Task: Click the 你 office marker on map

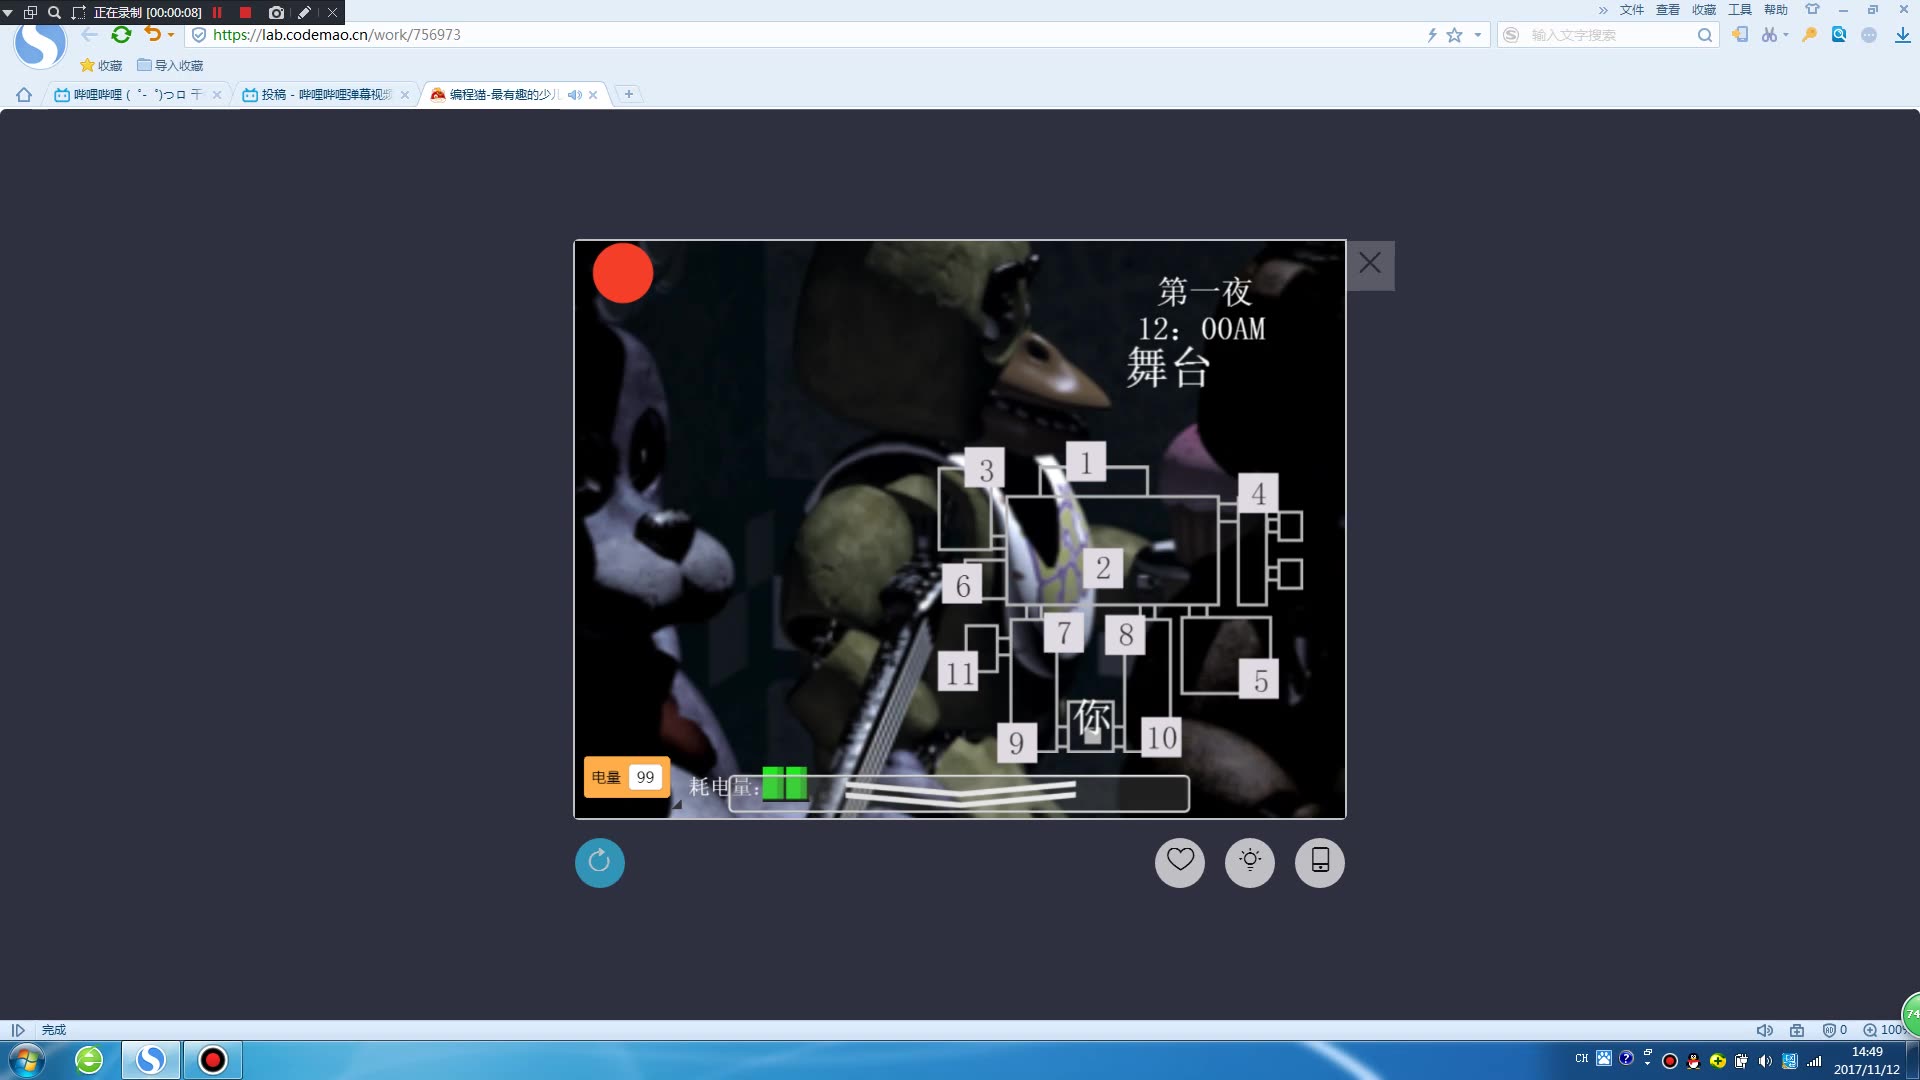Action: pos(1092,721)
